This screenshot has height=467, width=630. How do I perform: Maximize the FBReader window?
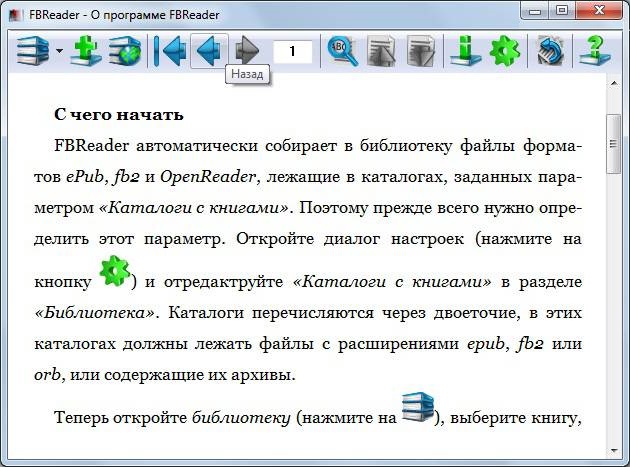[x=562, y=10]
